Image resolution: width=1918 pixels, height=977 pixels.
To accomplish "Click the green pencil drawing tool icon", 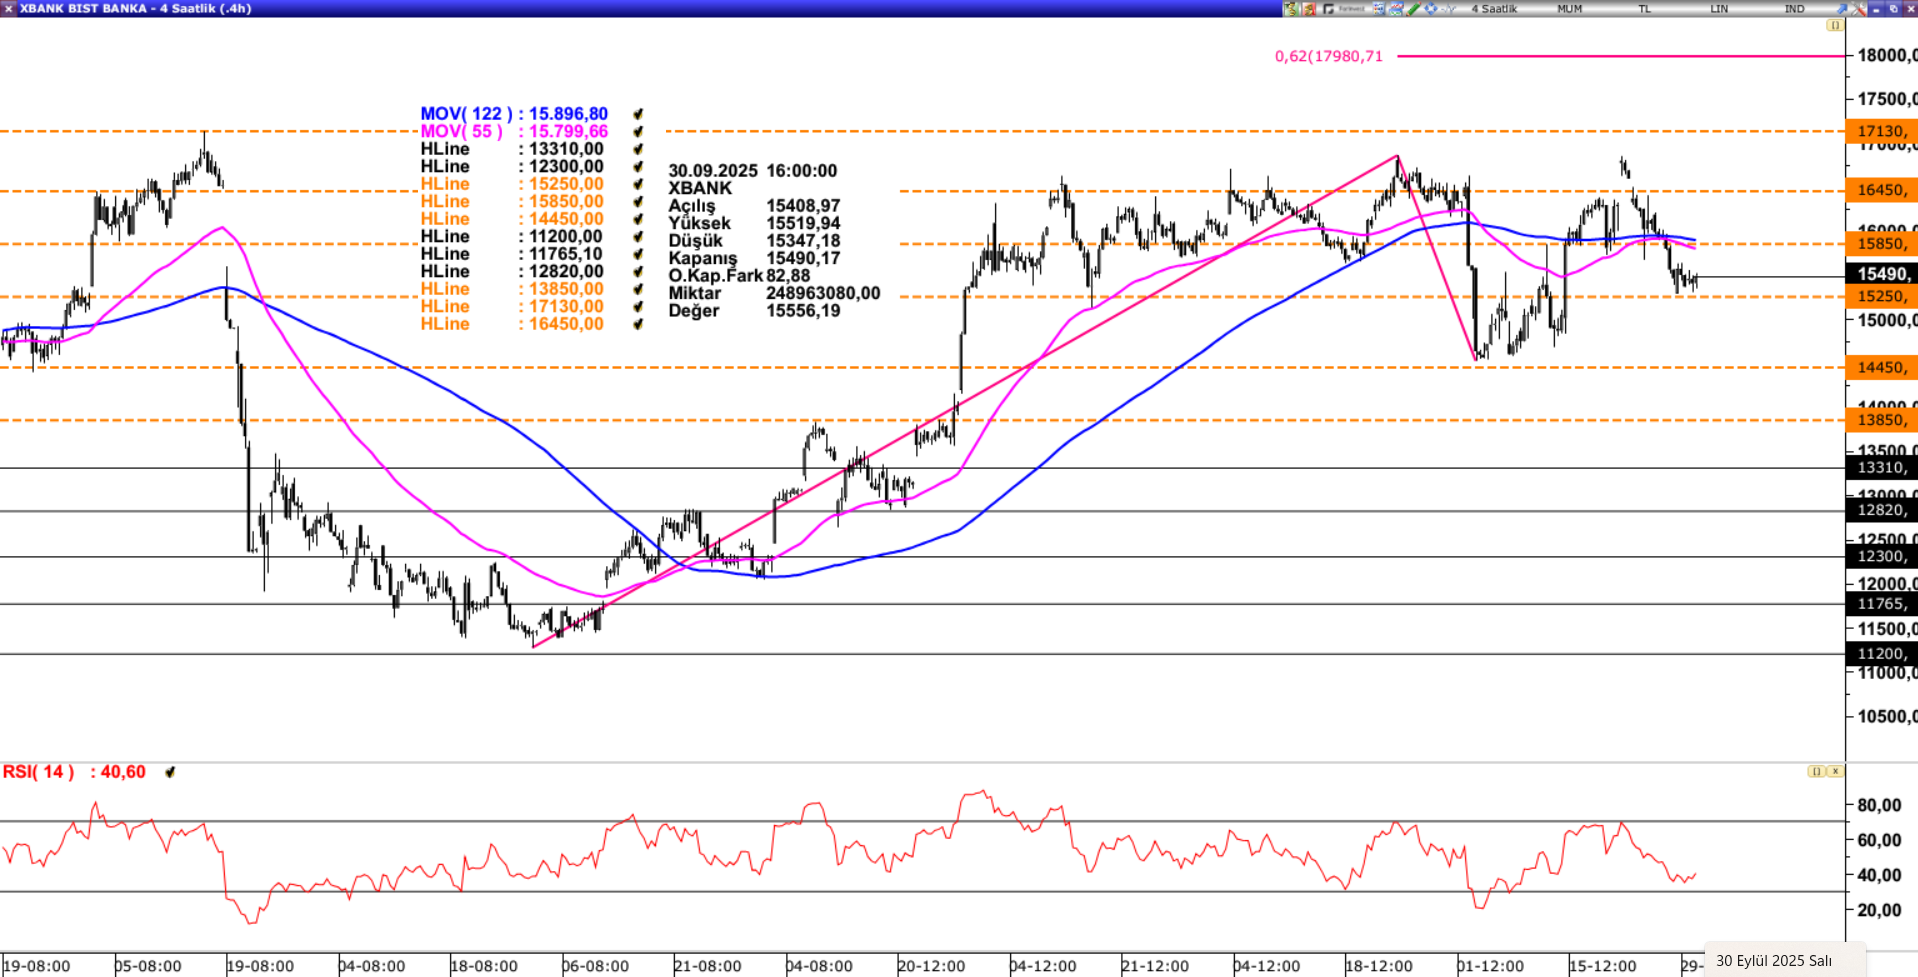I will [1413, 8].
